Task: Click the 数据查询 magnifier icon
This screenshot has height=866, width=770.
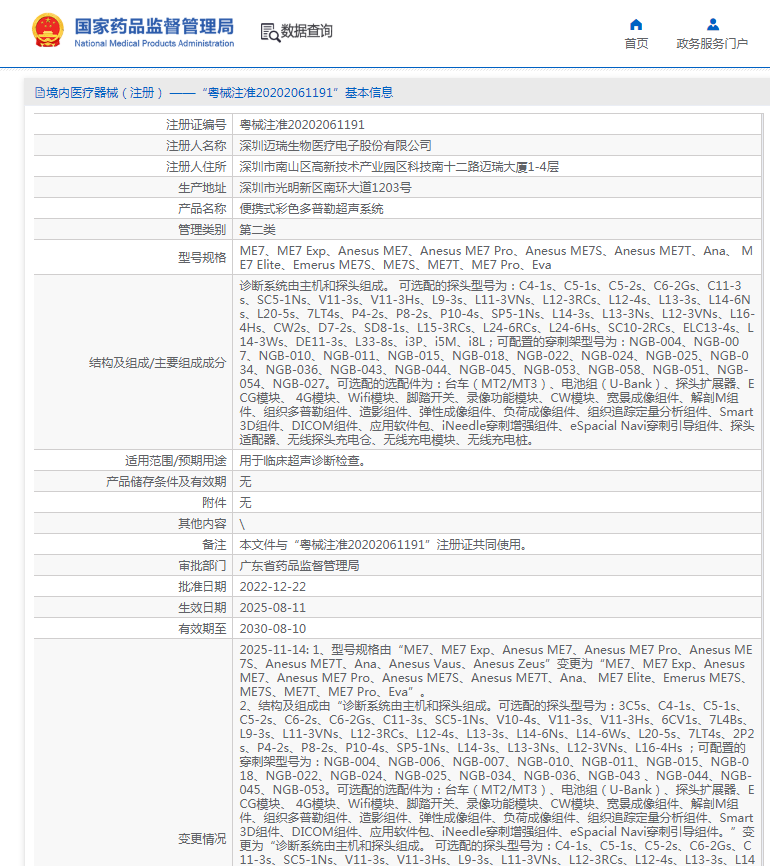Action: [270, 32]
